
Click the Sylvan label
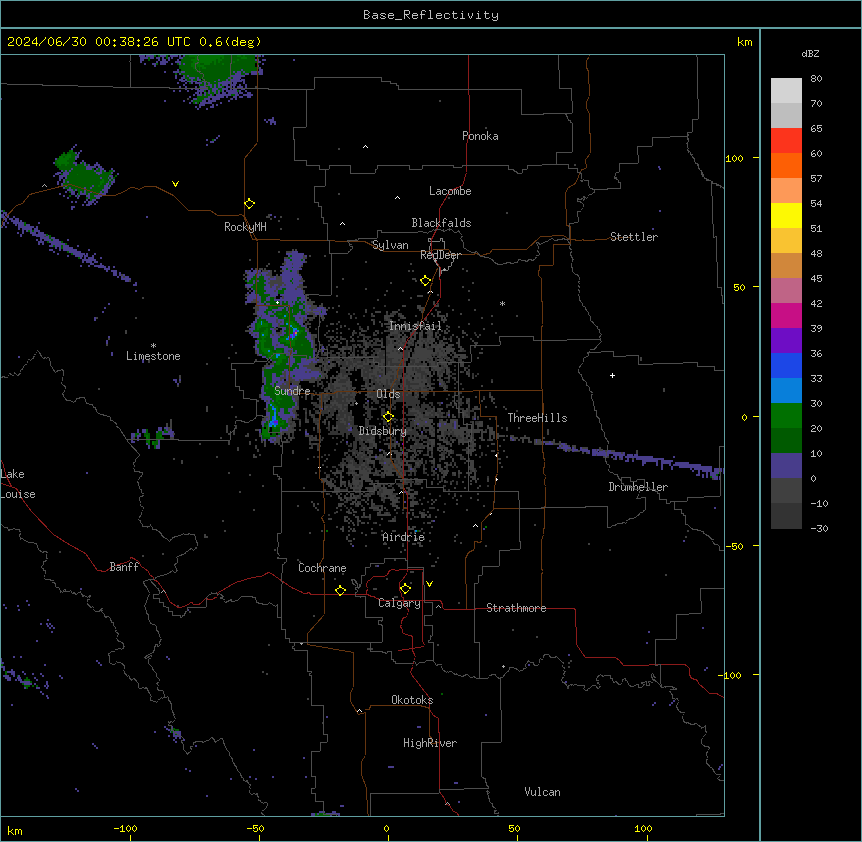coord(390,245)
